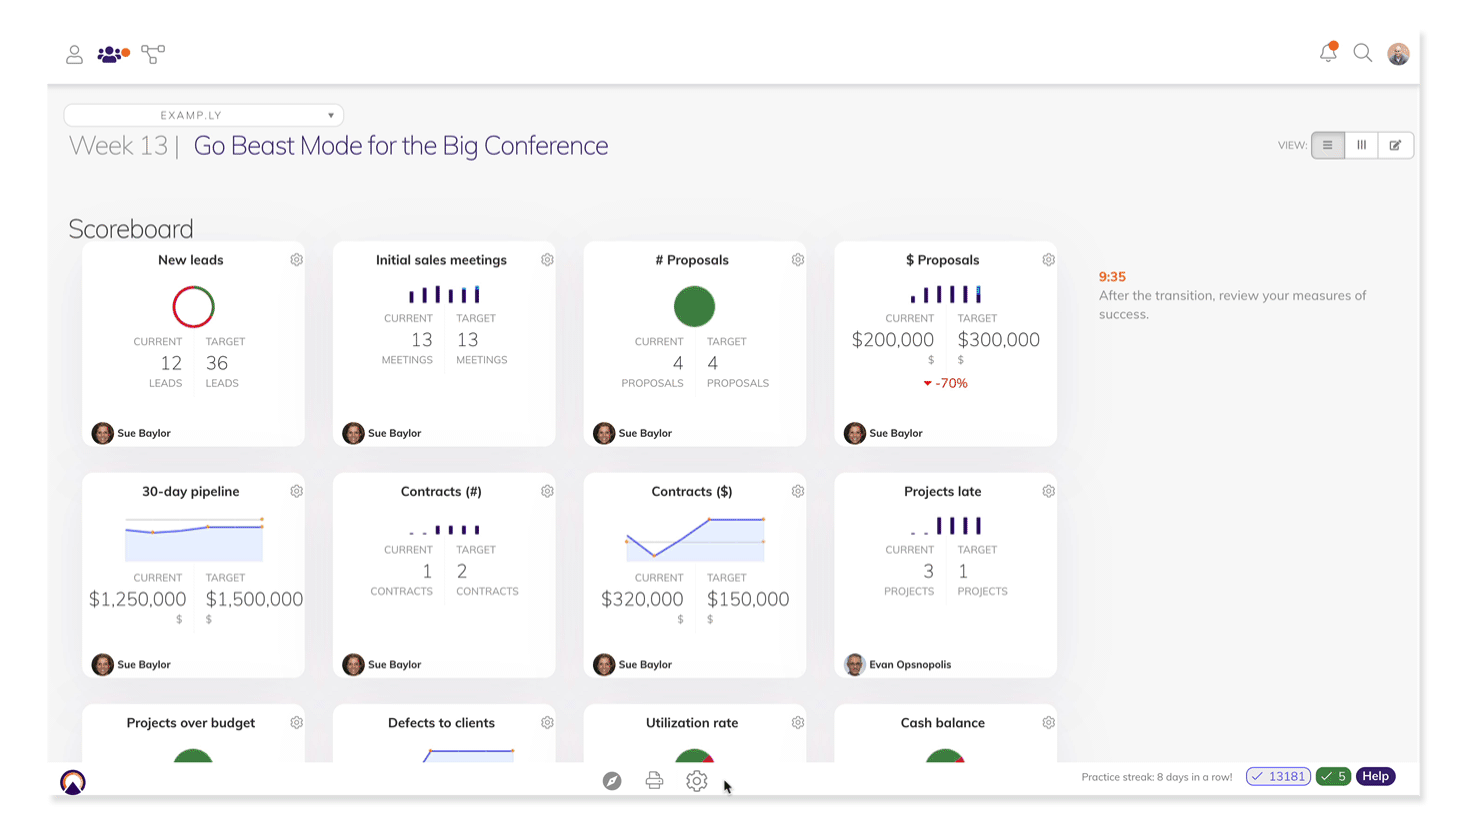Click the Practice streak message
This screenshot has width=1468, height=824.
pyautogui.click(x=1157, y=777)
